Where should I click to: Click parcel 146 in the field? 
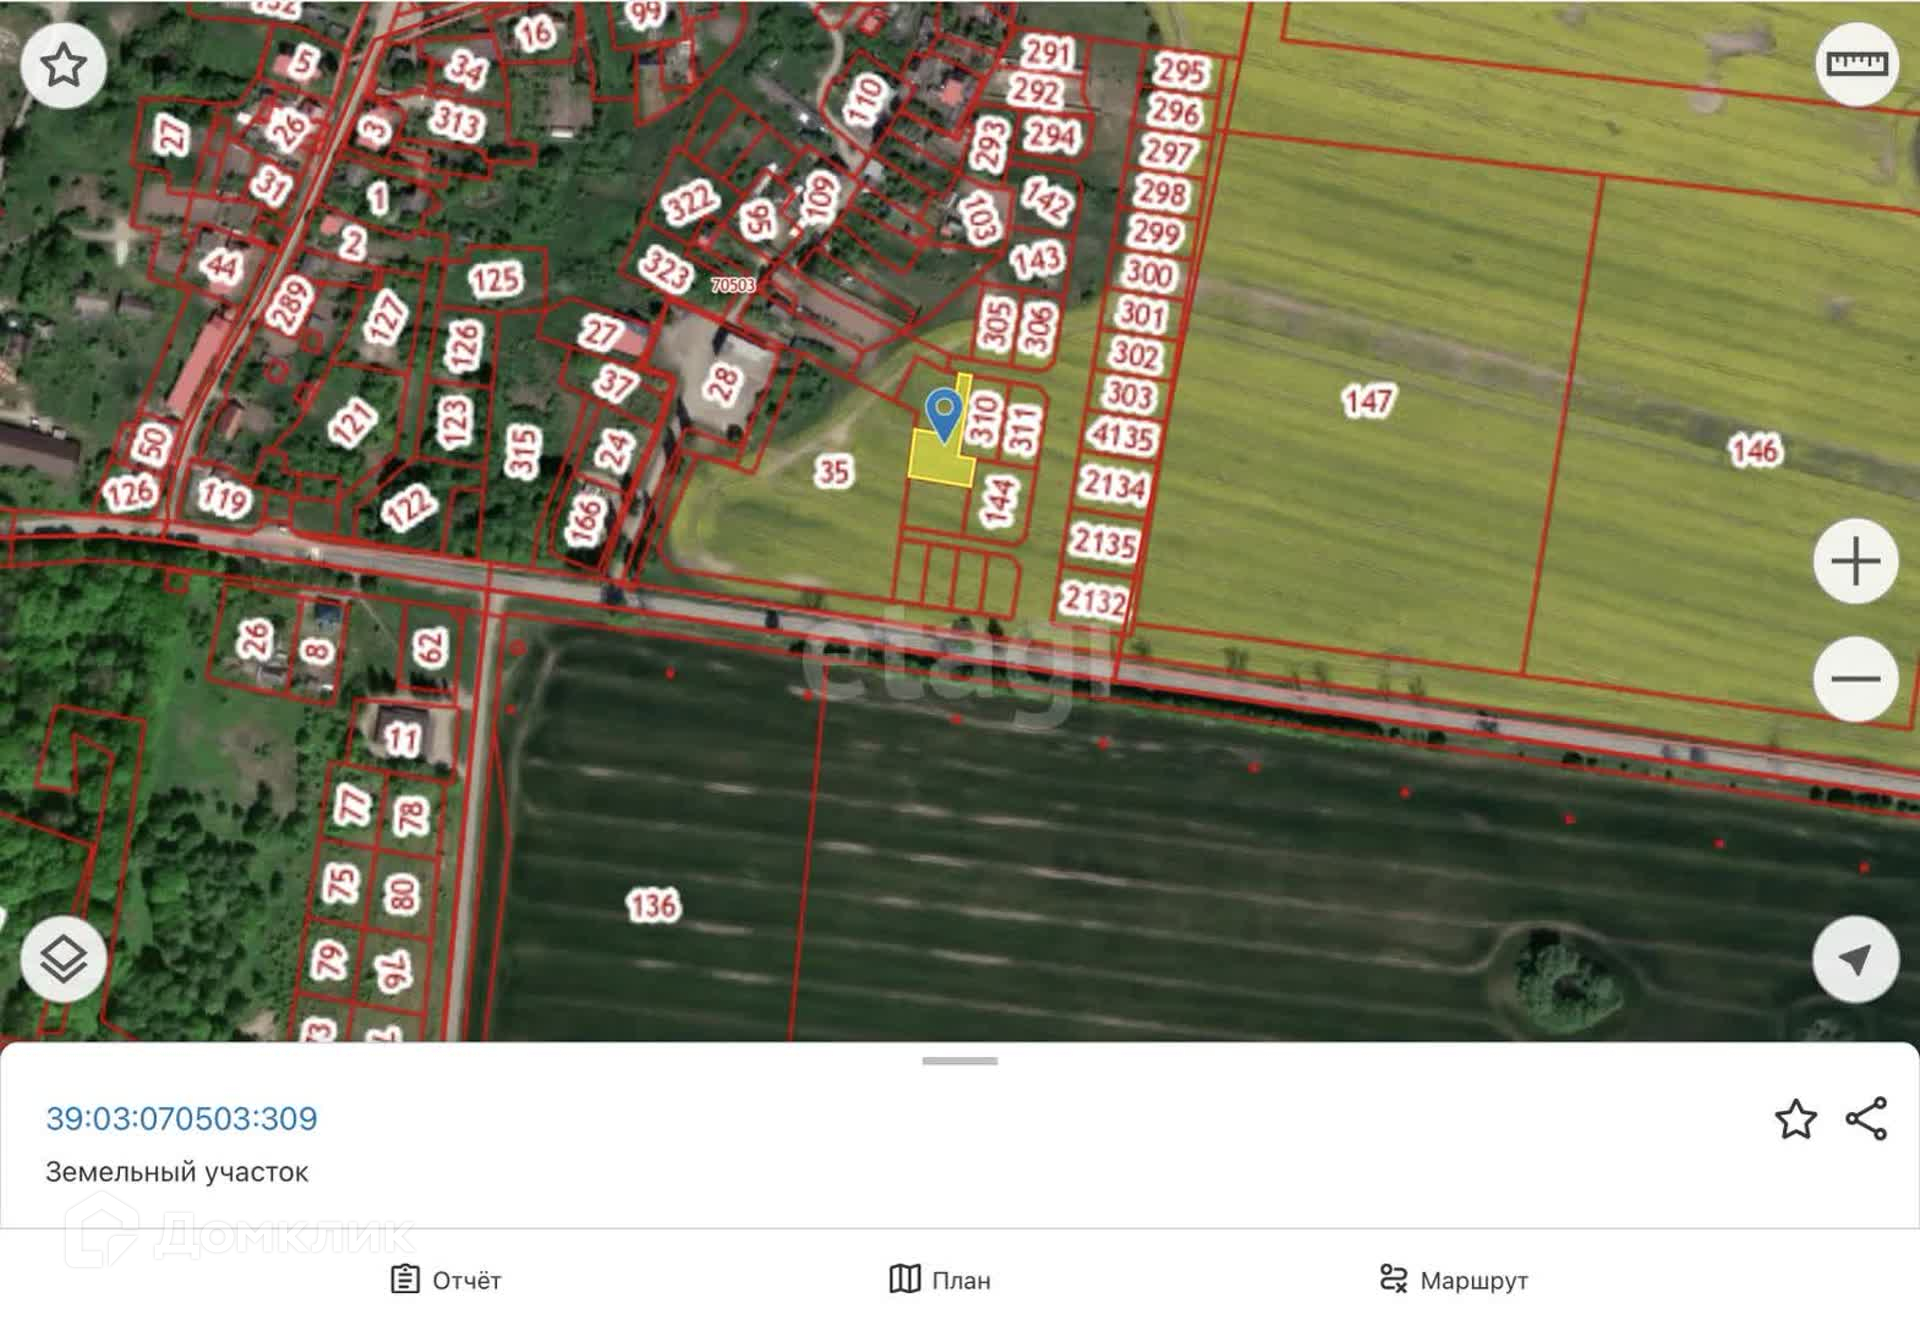(x=1755, y=450)
